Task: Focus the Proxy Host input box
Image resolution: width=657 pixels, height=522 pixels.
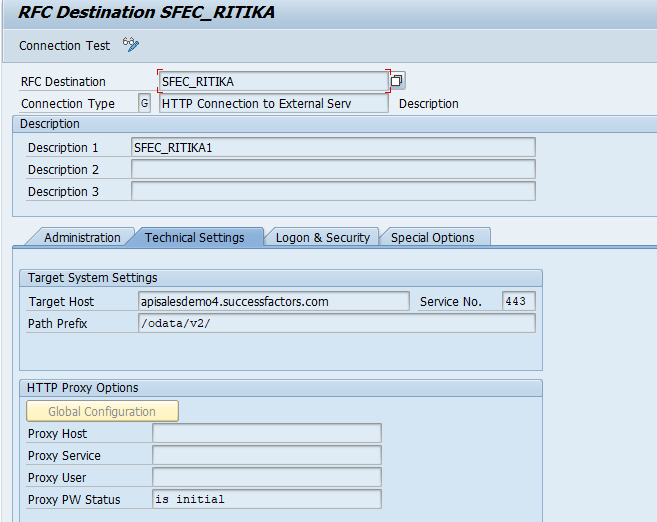Action: tap(267, 433)
